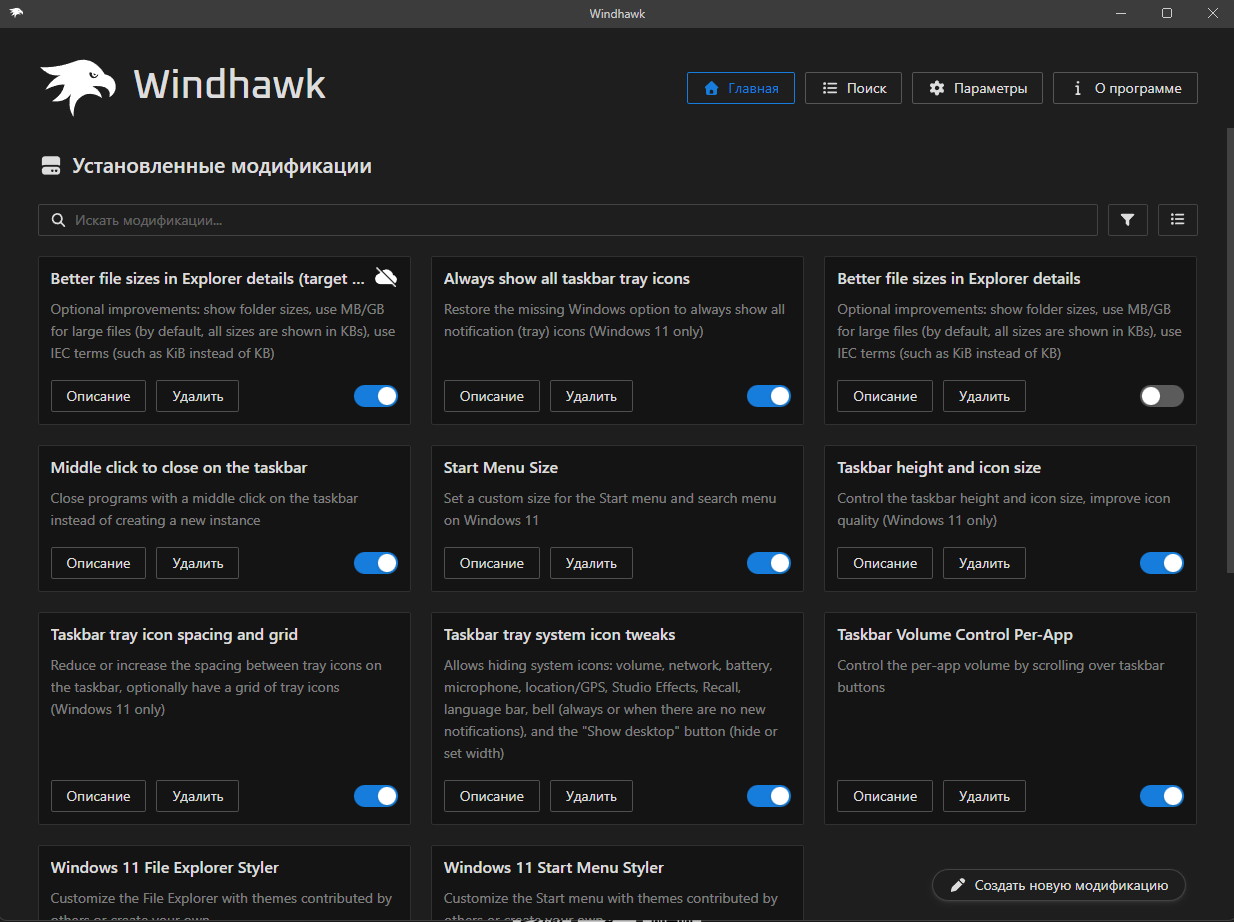Enable Better file sizes in Explorer details

1162,396
